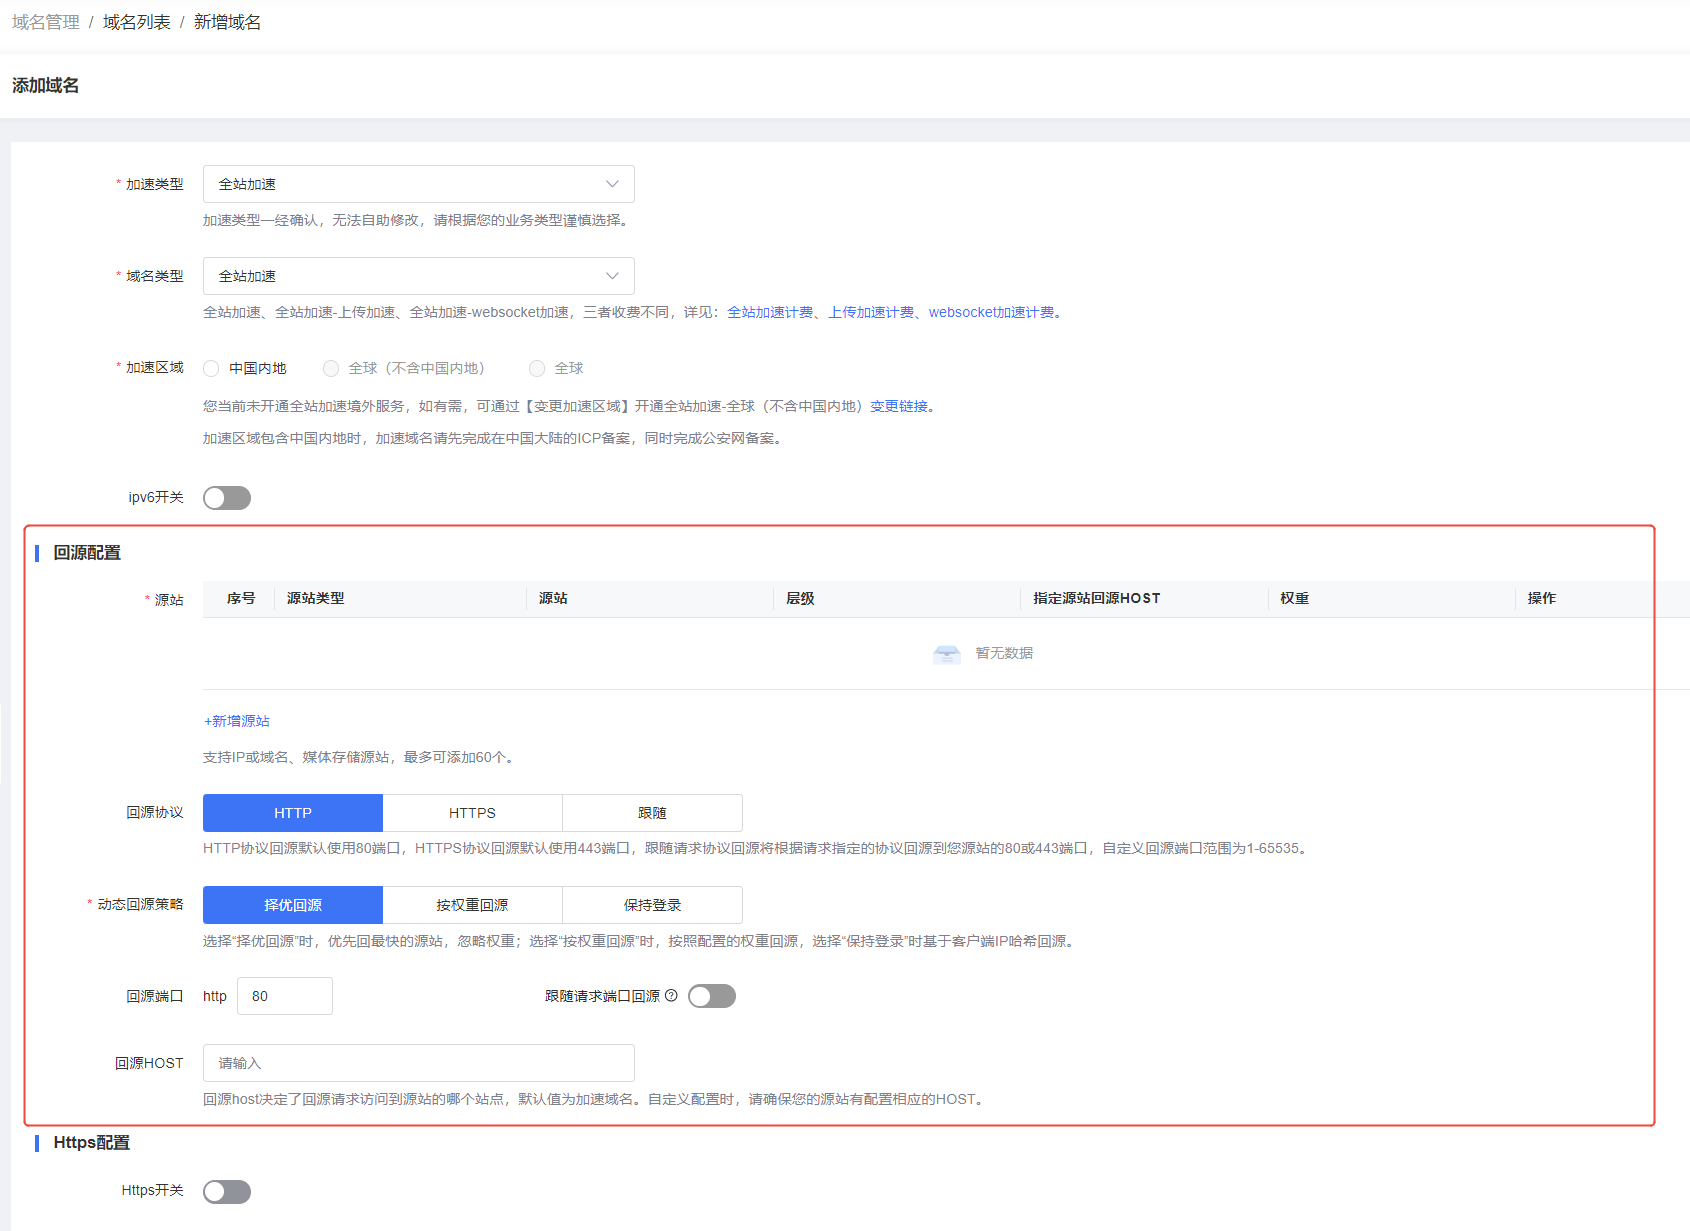Click the 源站类型 column header
1690x1231 pixels.
[316, 598]
